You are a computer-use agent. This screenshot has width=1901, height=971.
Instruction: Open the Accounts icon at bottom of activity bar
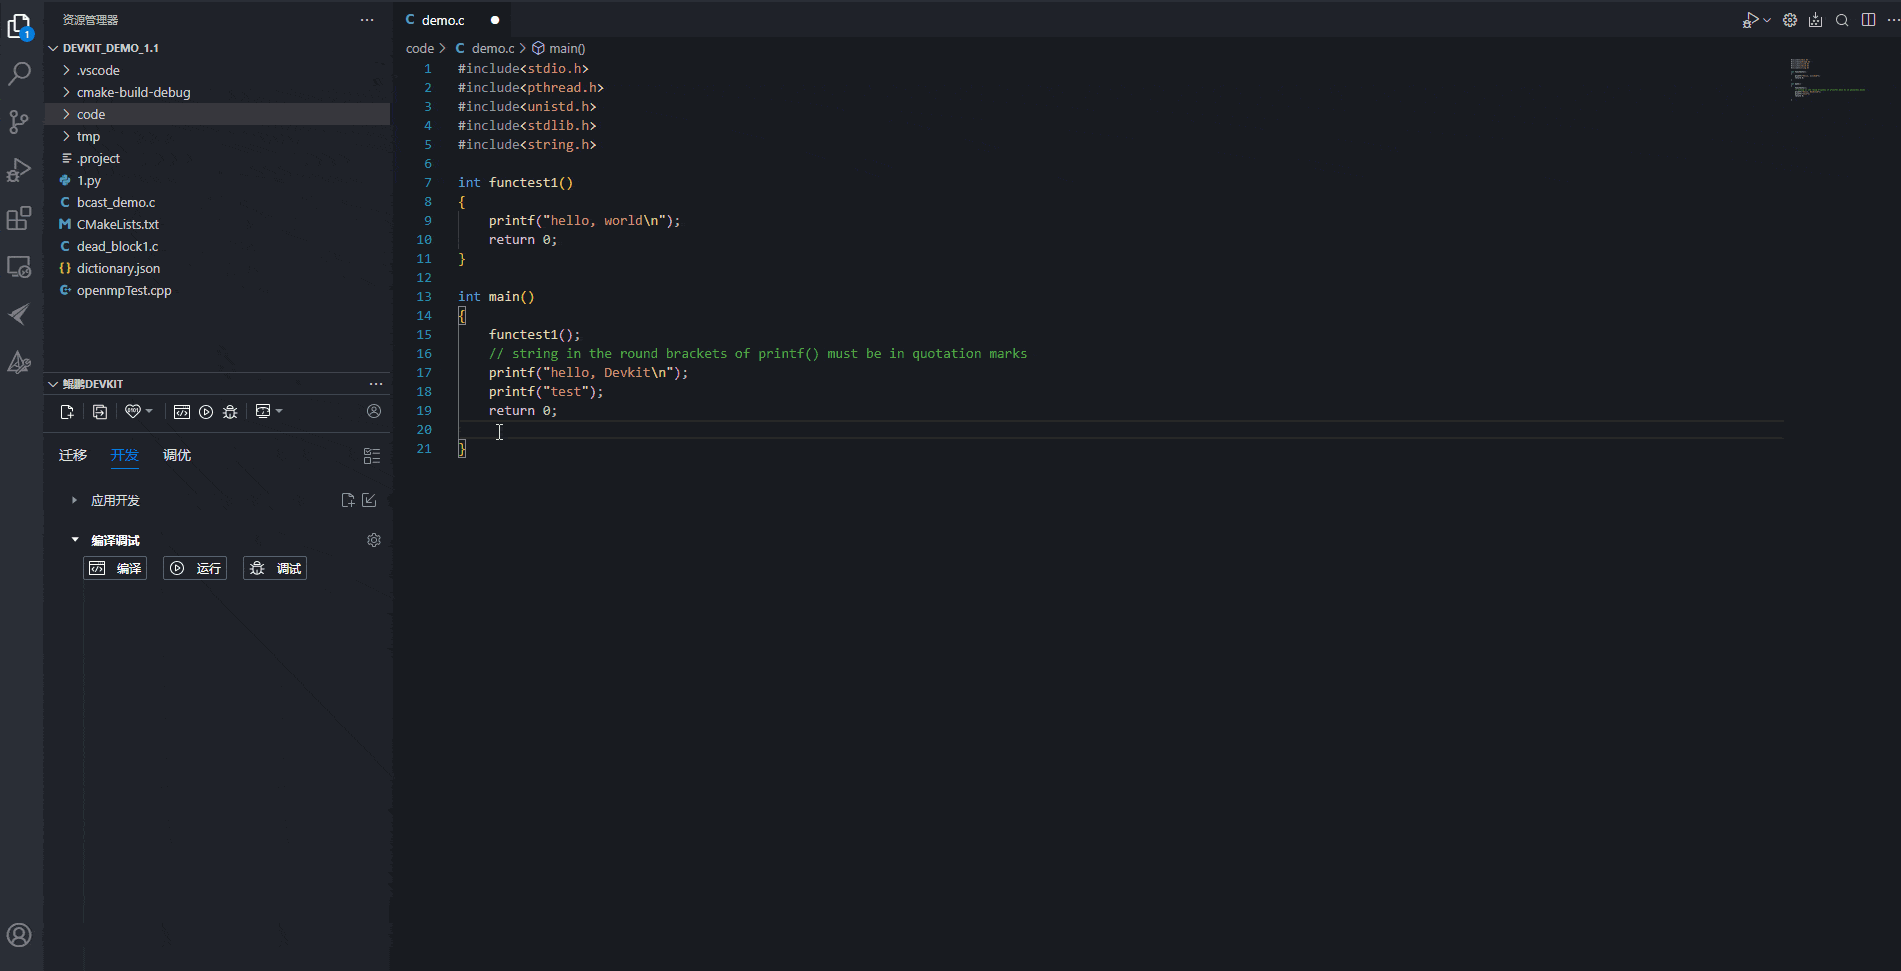pos(19,935)
